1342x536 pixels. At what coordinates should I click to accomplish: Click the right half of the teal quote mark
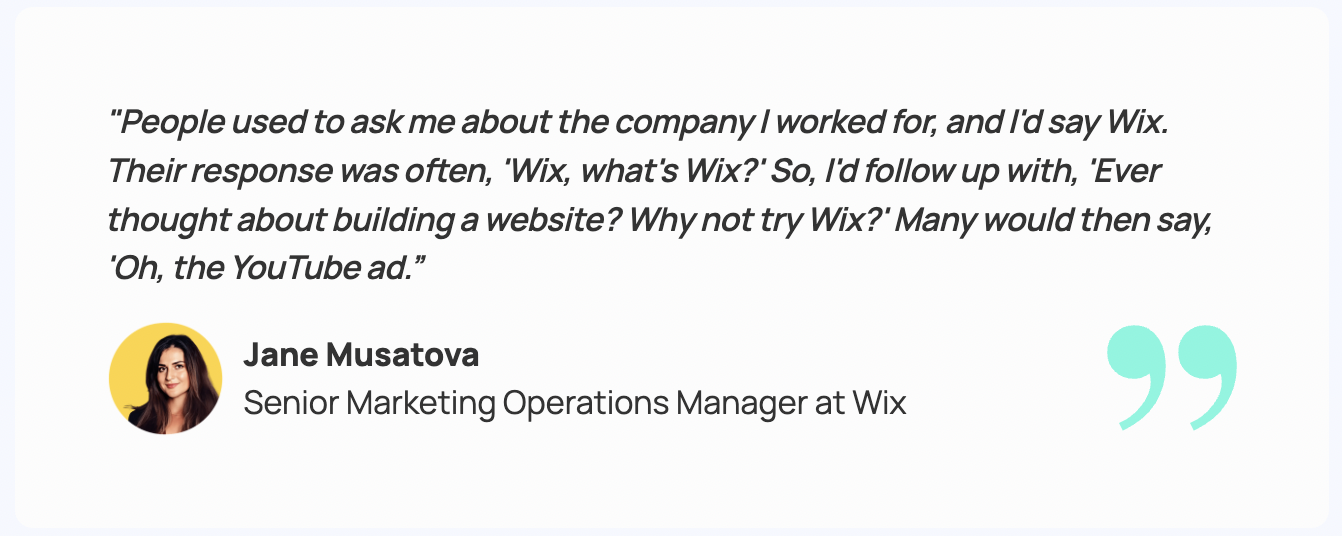(x=1206, y=377)
